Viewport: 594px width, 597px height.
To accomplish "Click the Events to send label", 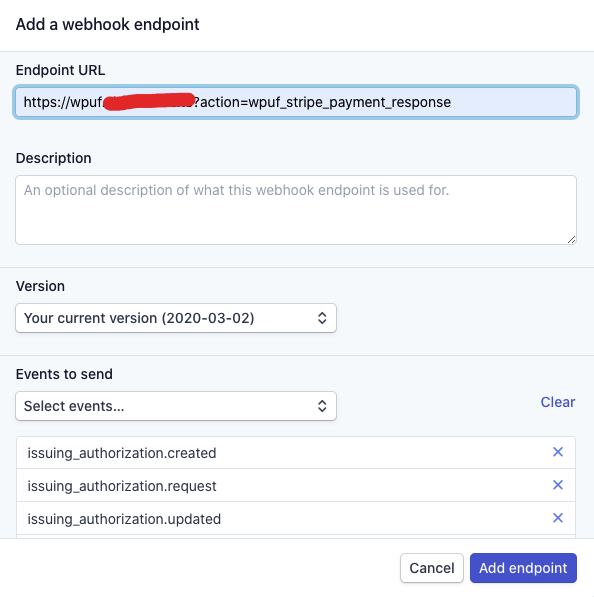I will pyautogui.click(x=64, y=374).
